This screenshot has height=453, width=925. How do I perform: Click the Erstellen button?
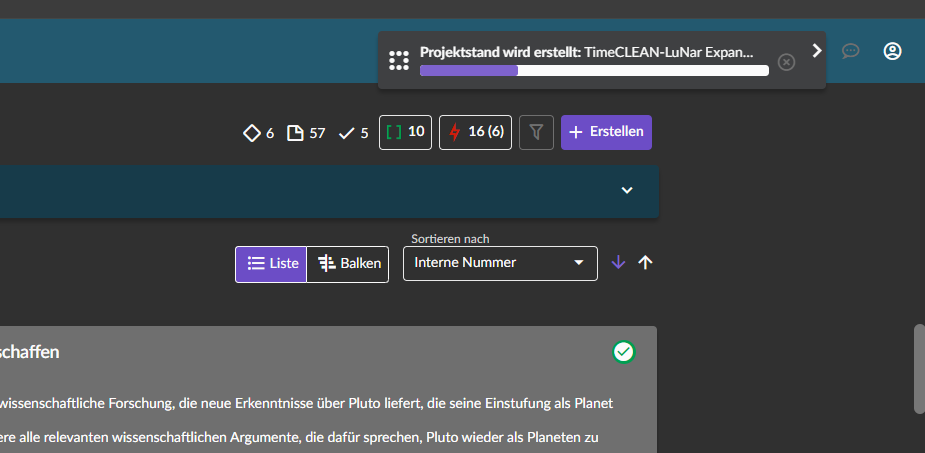click(x=606, y=132)
